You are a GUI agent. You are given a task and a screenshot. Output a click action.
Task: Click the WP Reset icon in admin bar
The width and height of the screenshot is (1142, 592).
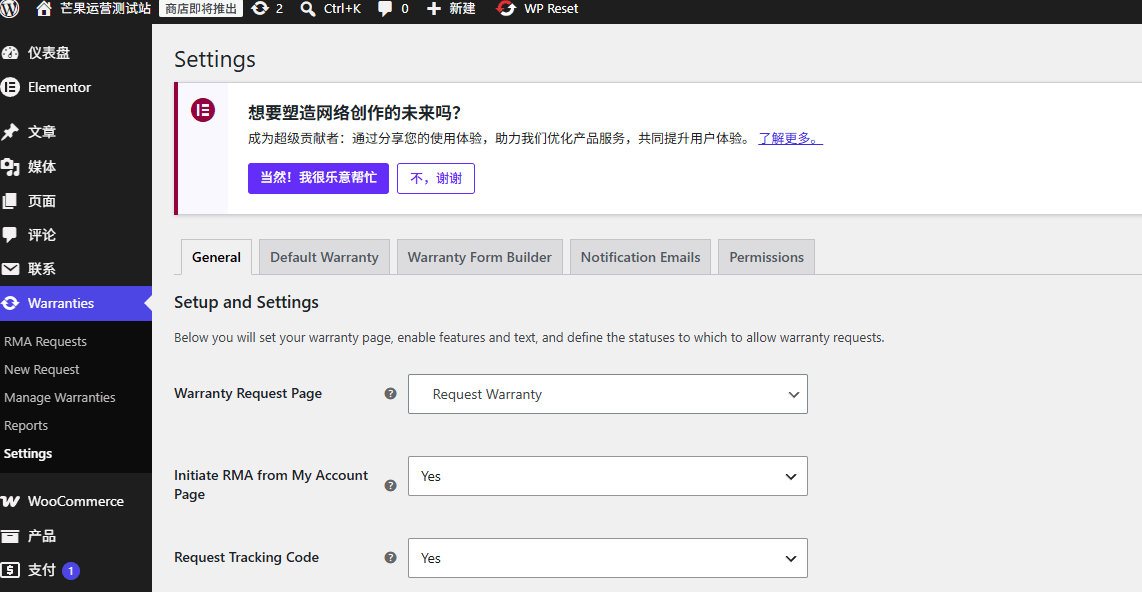pos(505,9)
